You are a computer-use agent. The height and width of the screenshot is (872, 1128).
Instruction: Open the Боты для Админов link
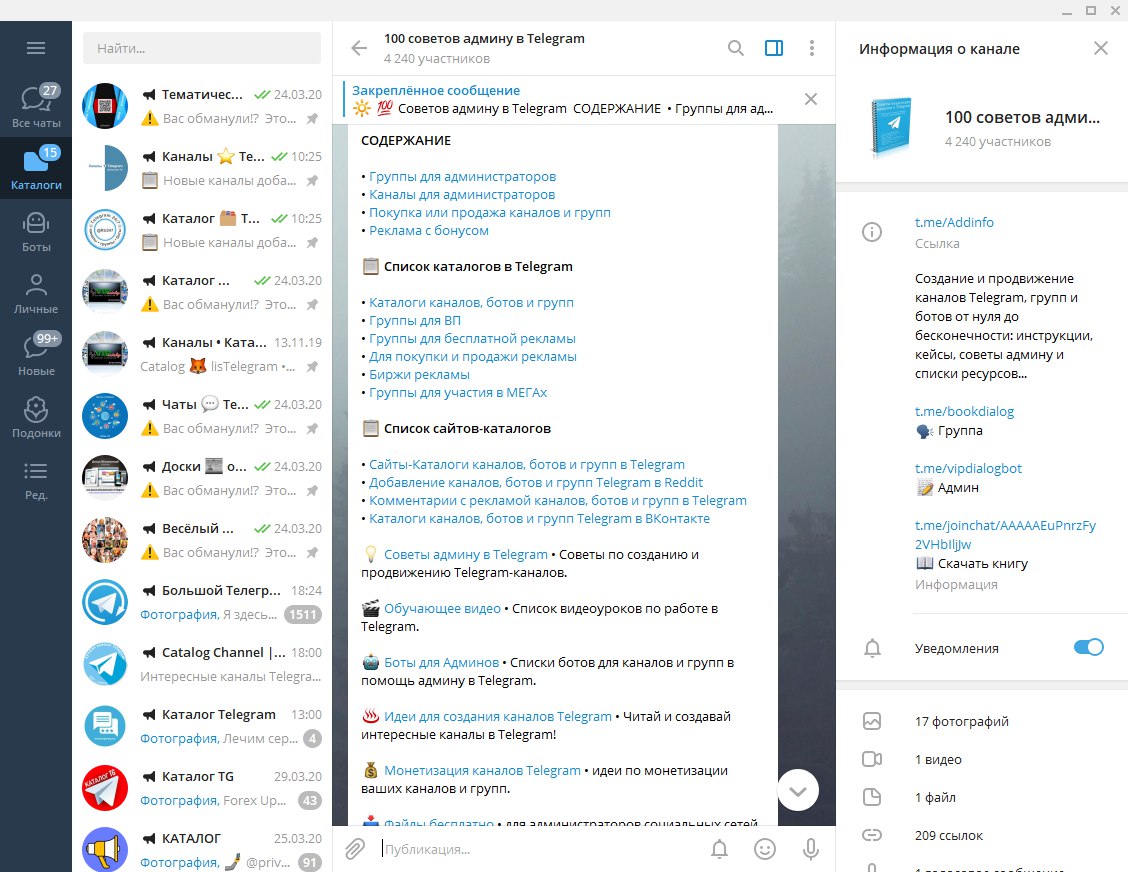[441, 662]
